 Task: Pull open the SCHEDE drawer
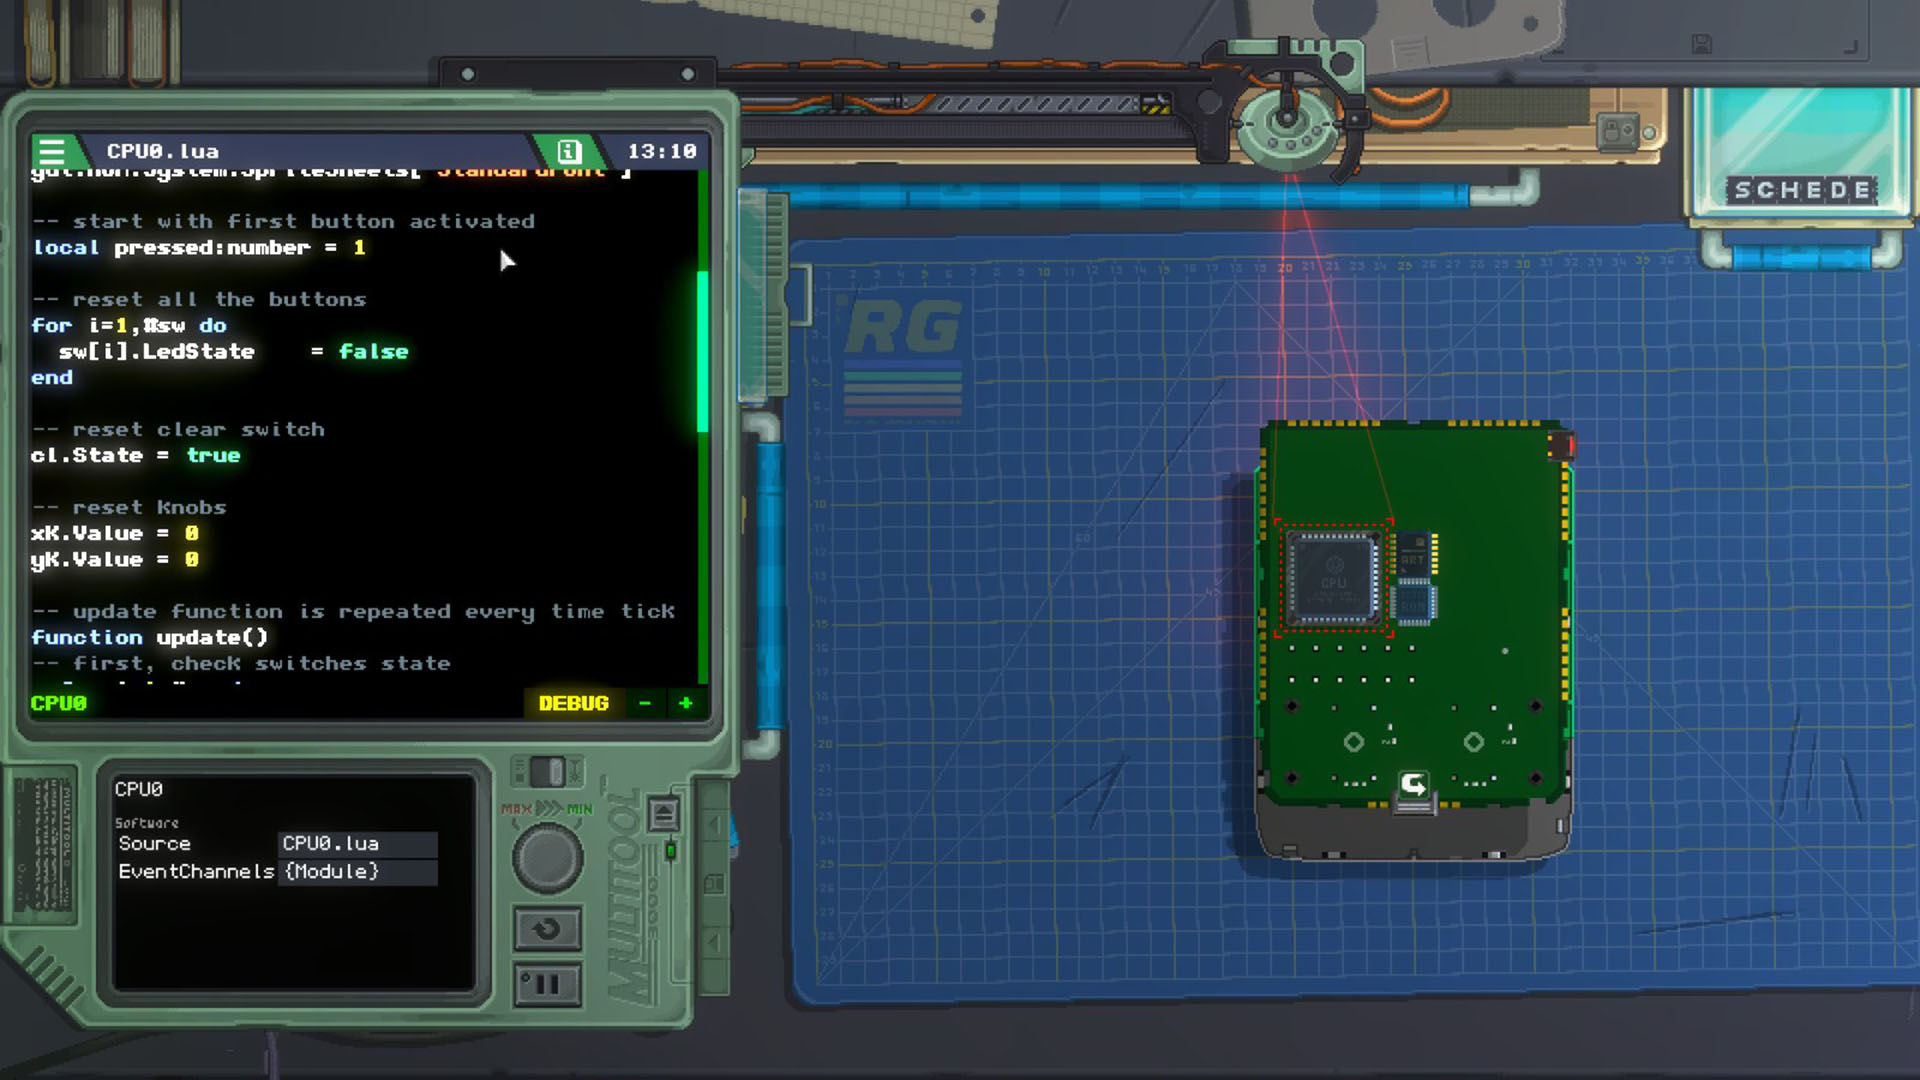coord(1800,190)
